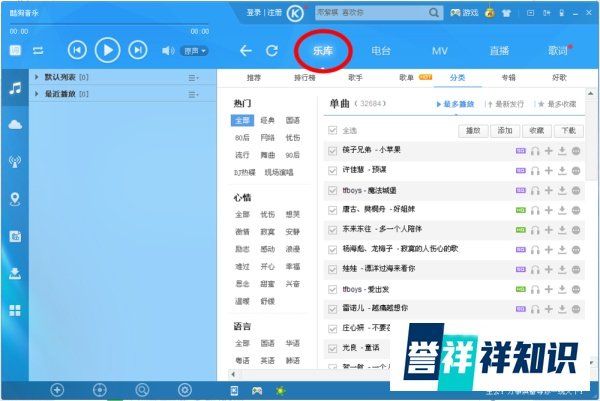Select the 排行榜 sub-tab
The image size is (600, 401).
tap(305, 78)
